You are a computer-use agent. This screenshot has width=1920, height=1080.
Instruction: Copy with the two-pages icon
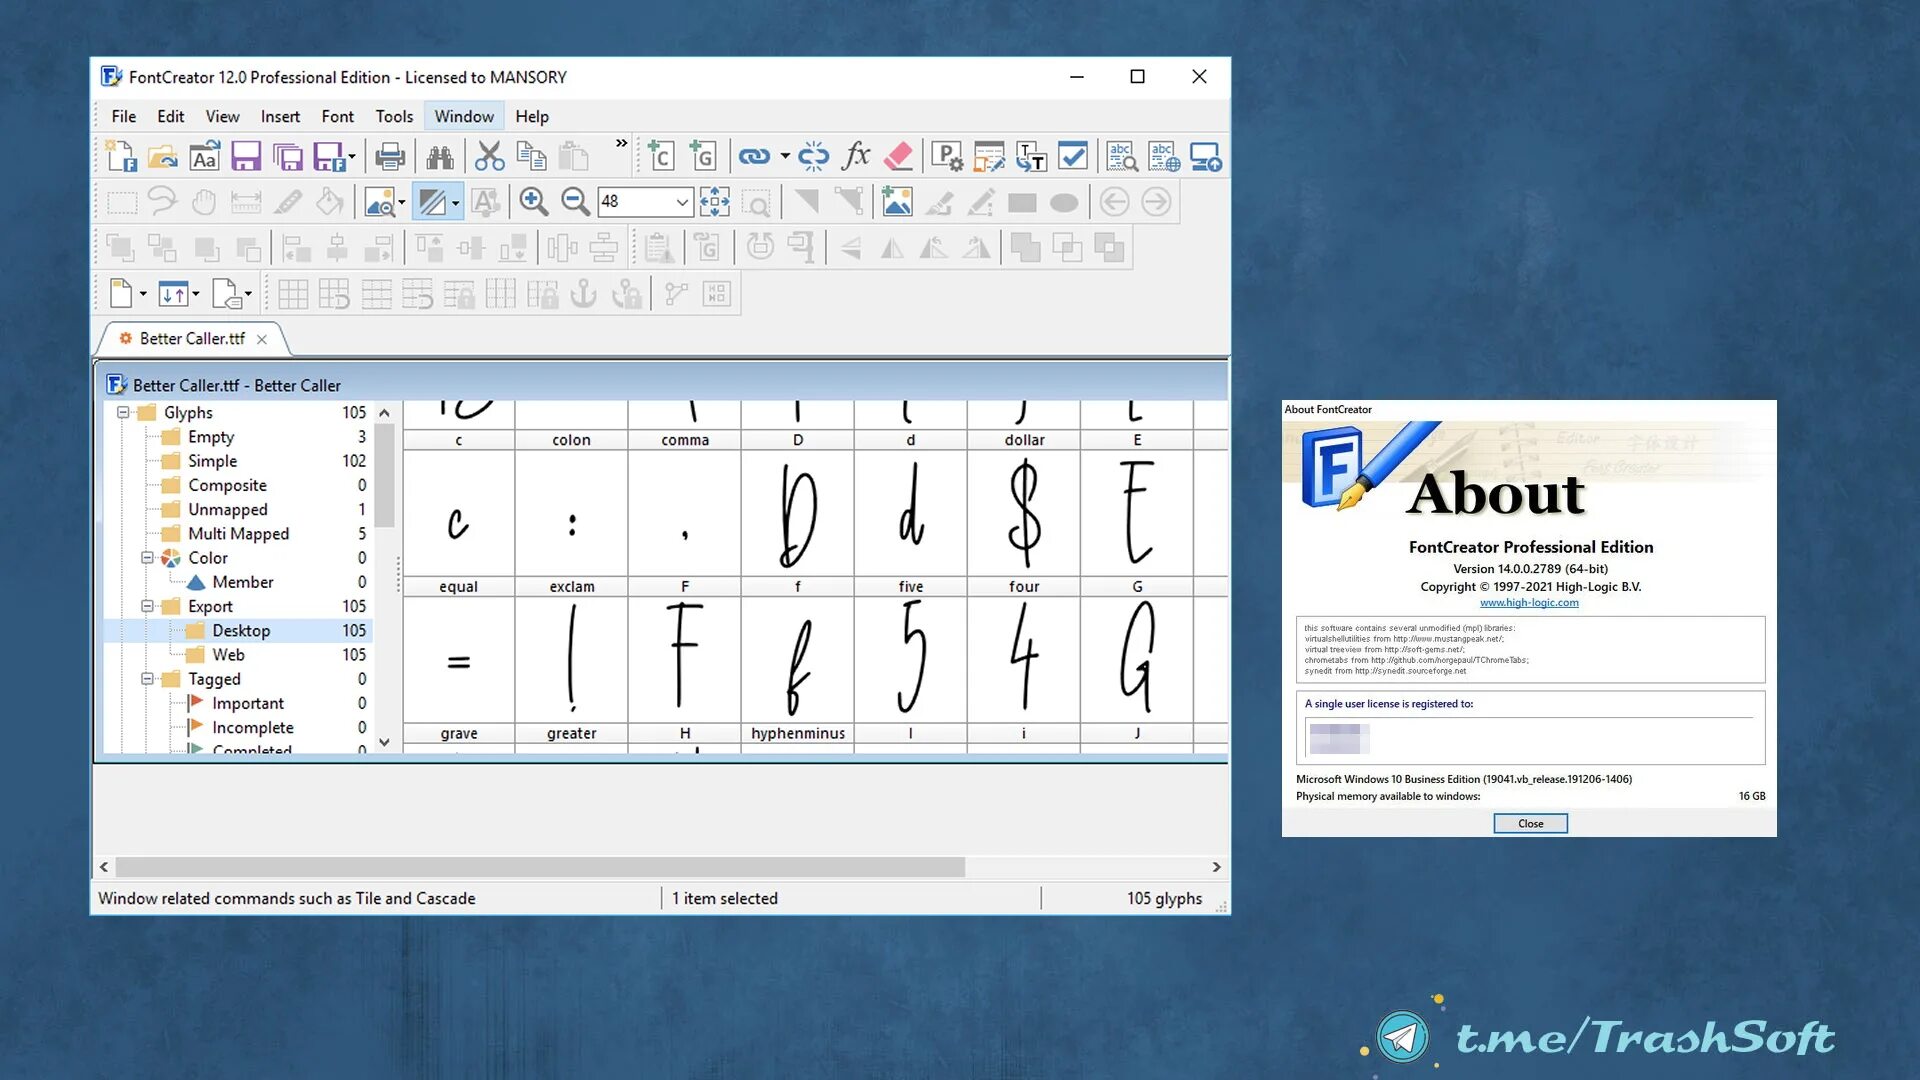coord(531,157)
